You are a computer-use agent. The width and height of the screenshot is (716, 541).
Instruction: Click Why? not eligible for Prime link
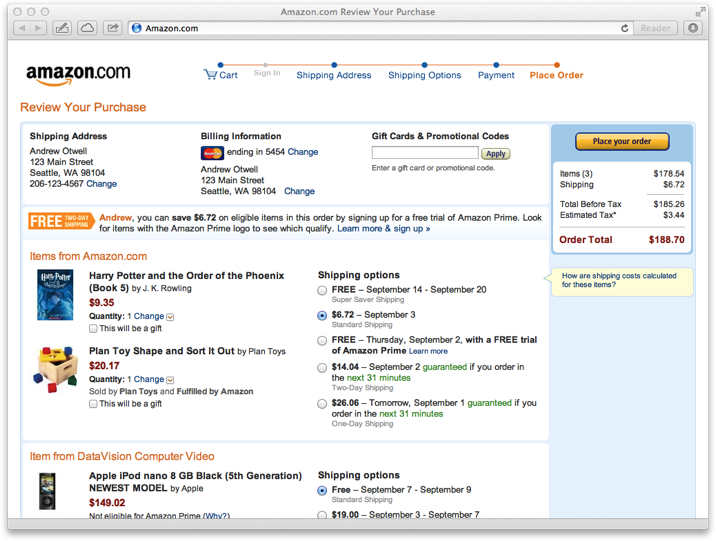click(x=216, y=515)
